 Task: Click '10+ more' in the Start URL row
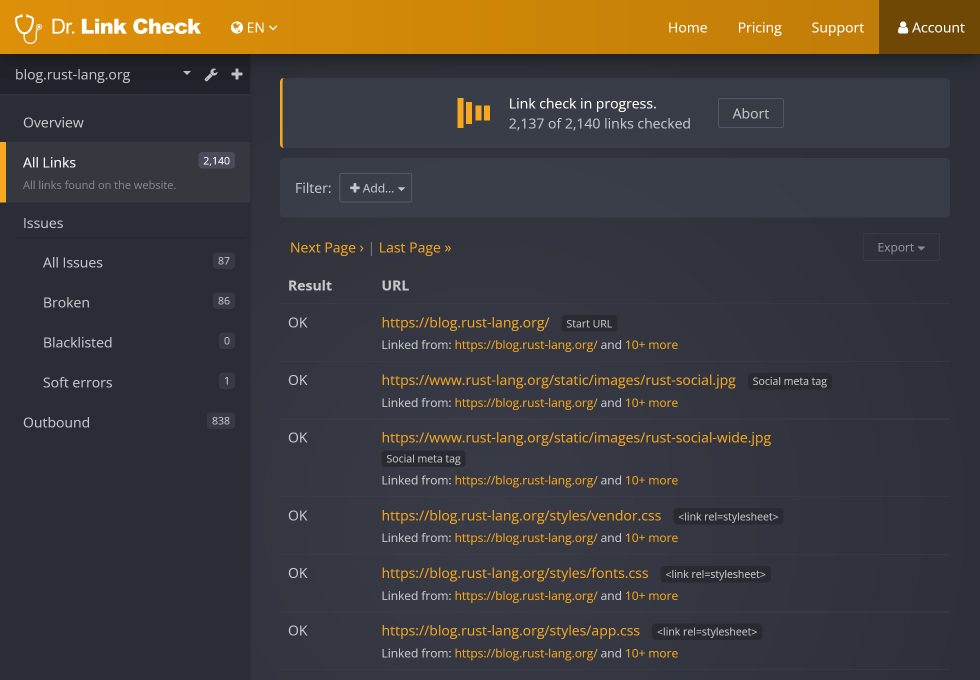tap(651, 345)
